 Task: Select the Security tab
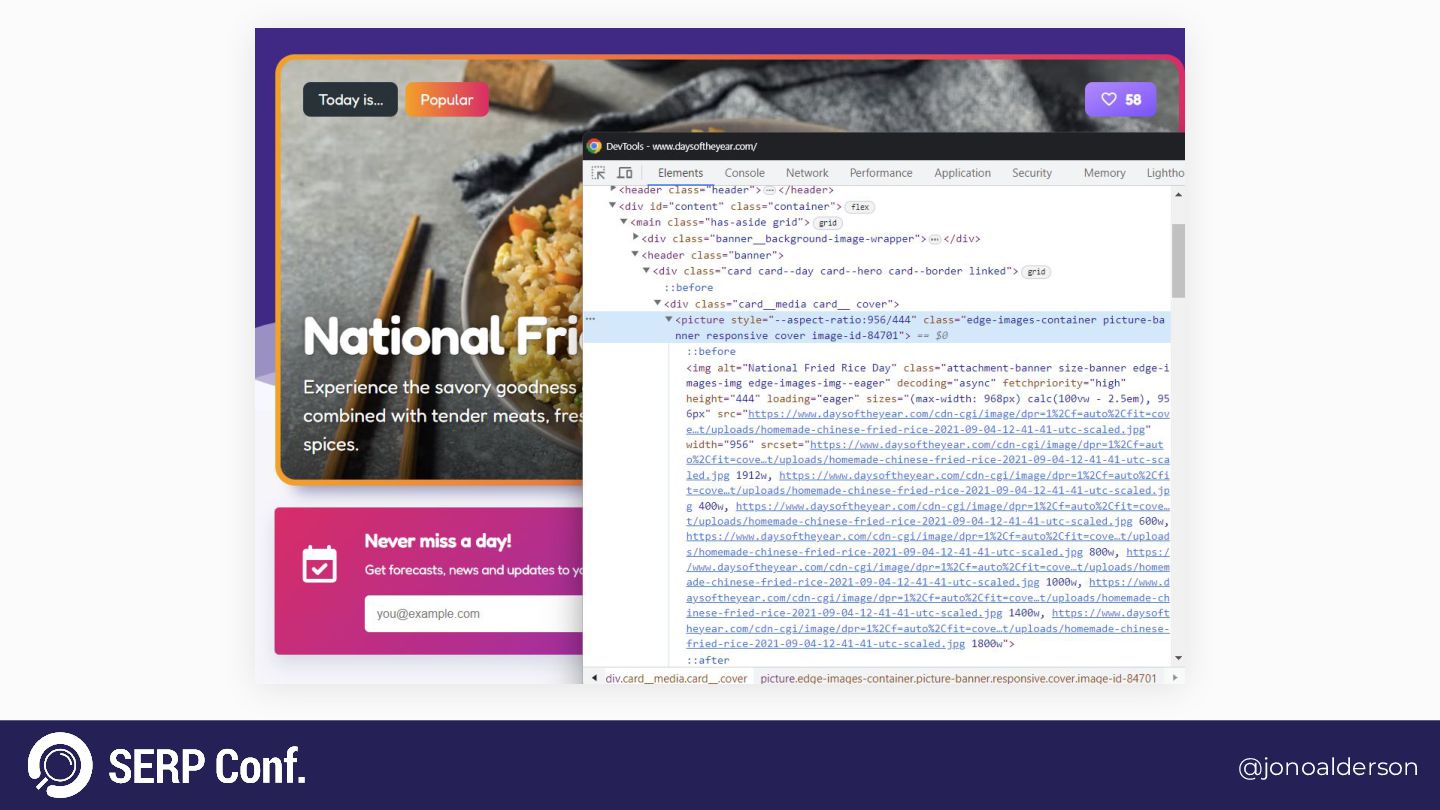[x=1032, y=173]
